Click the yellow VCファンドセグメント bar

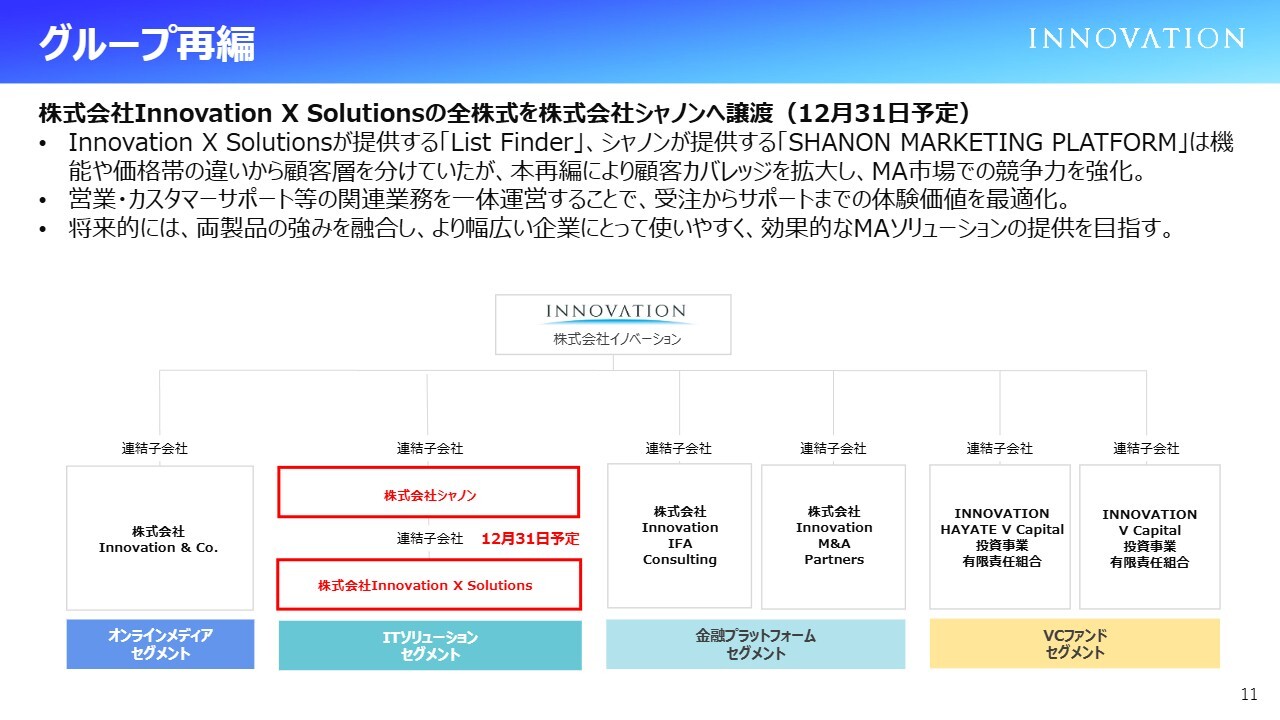pos(1074,643)
